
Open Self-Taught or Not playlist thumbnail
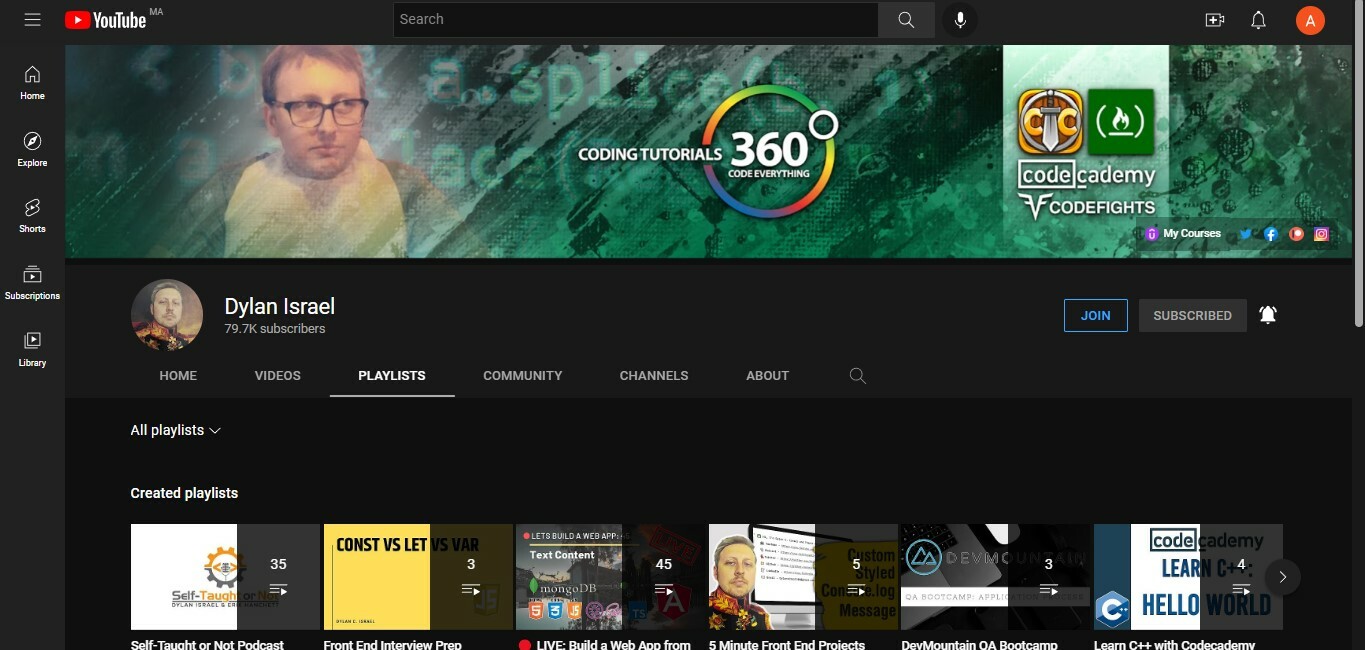[x=225, y=577]
